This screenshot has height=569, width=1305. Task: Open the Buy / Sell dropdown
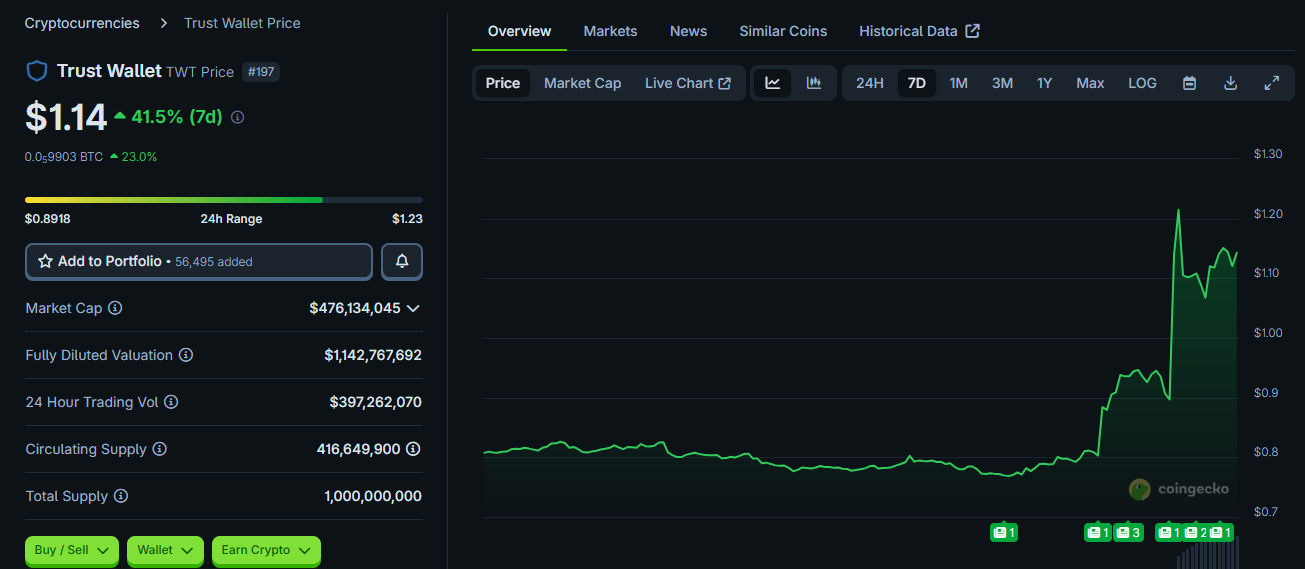71,550
